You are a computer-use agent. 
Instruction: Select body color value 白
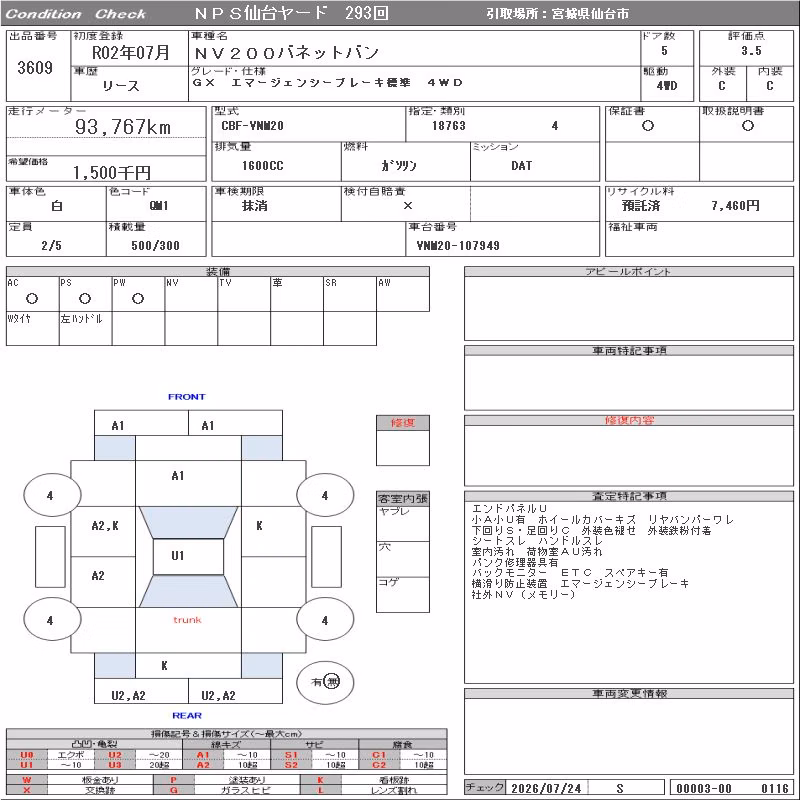click(57, 206)
